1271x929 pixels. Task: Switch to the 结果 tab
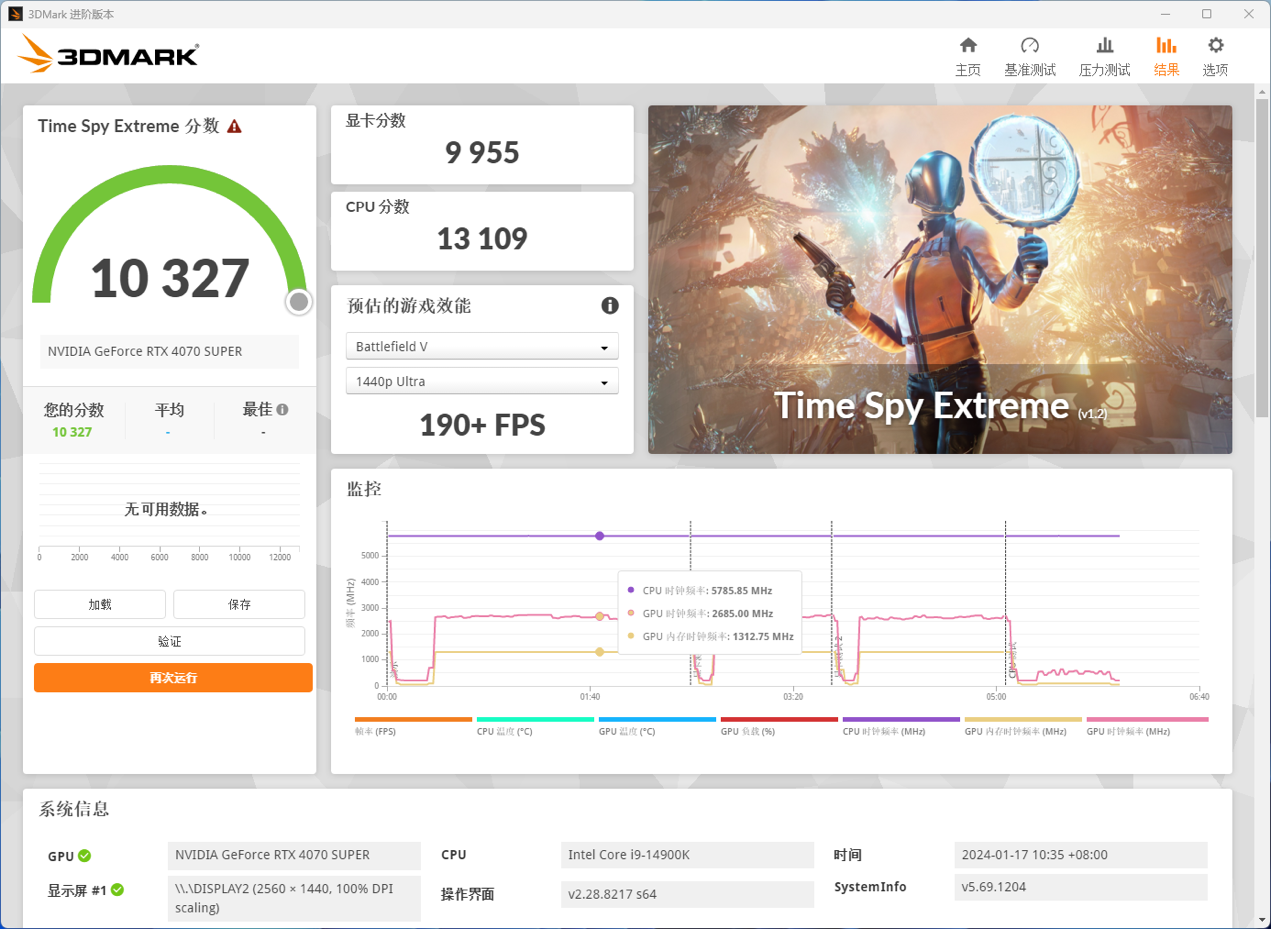click(x=1165, y=55)
